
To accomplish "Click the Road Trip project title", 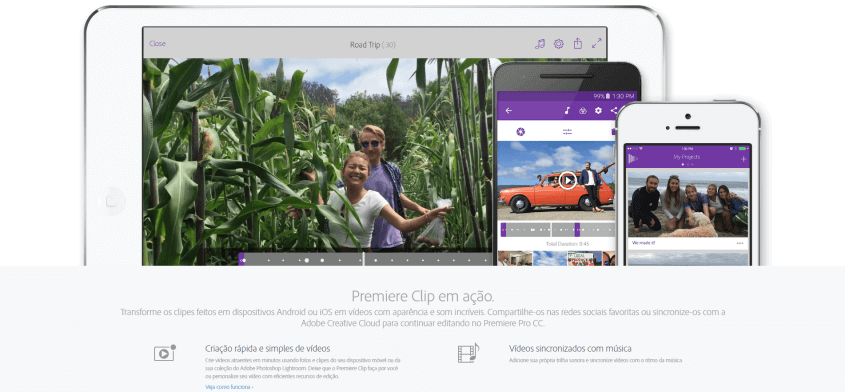I will (372, 45).
